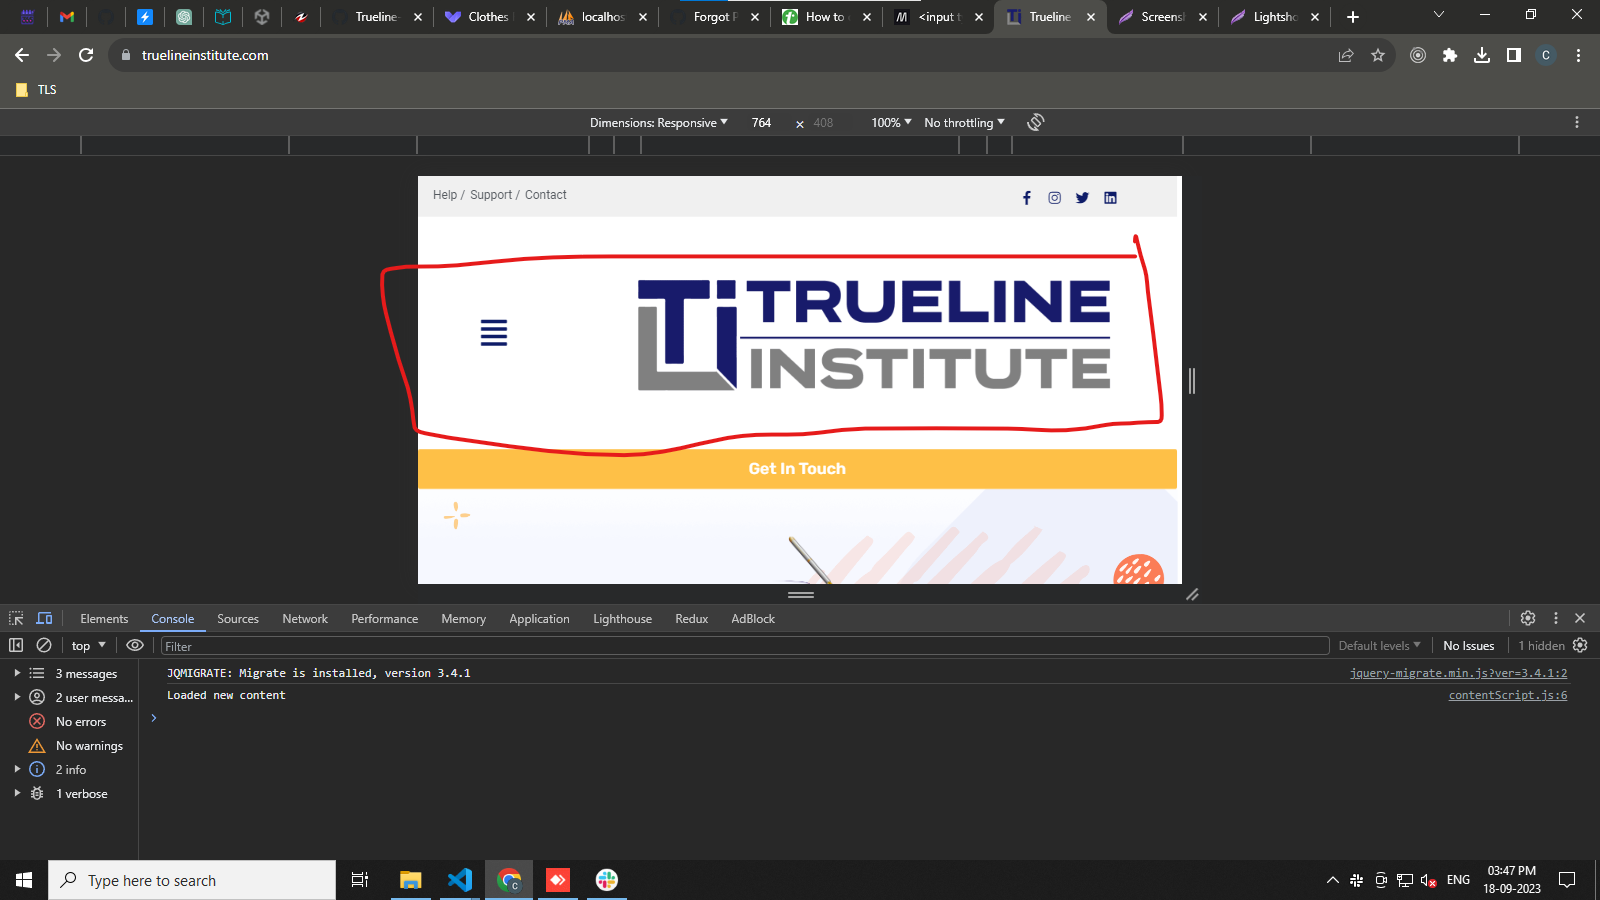Reload the current page
This screenshot has width=1600, height=900.
(86, 55)
